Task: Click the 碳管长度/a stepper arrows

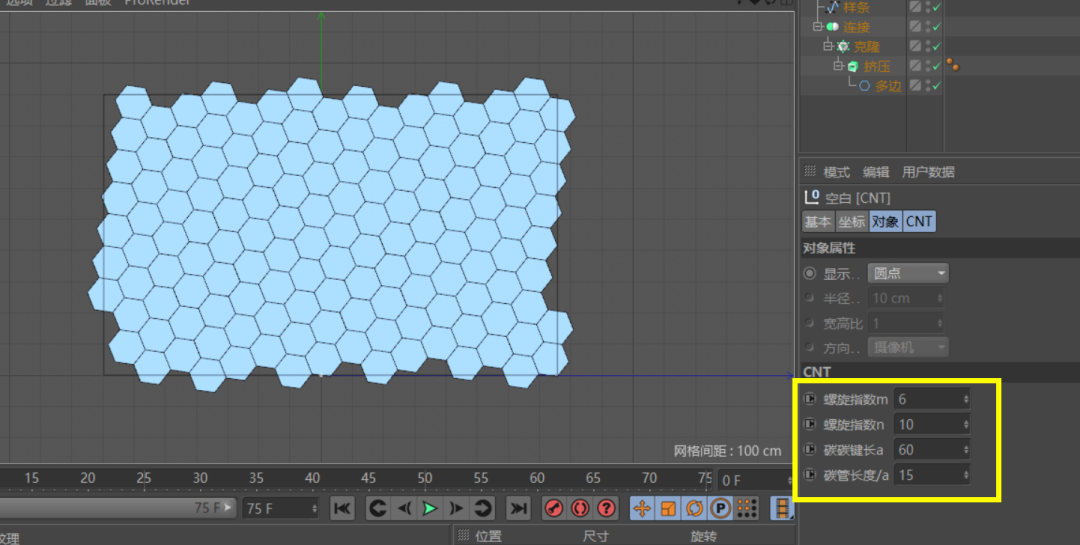Action: tap(966, 475)
